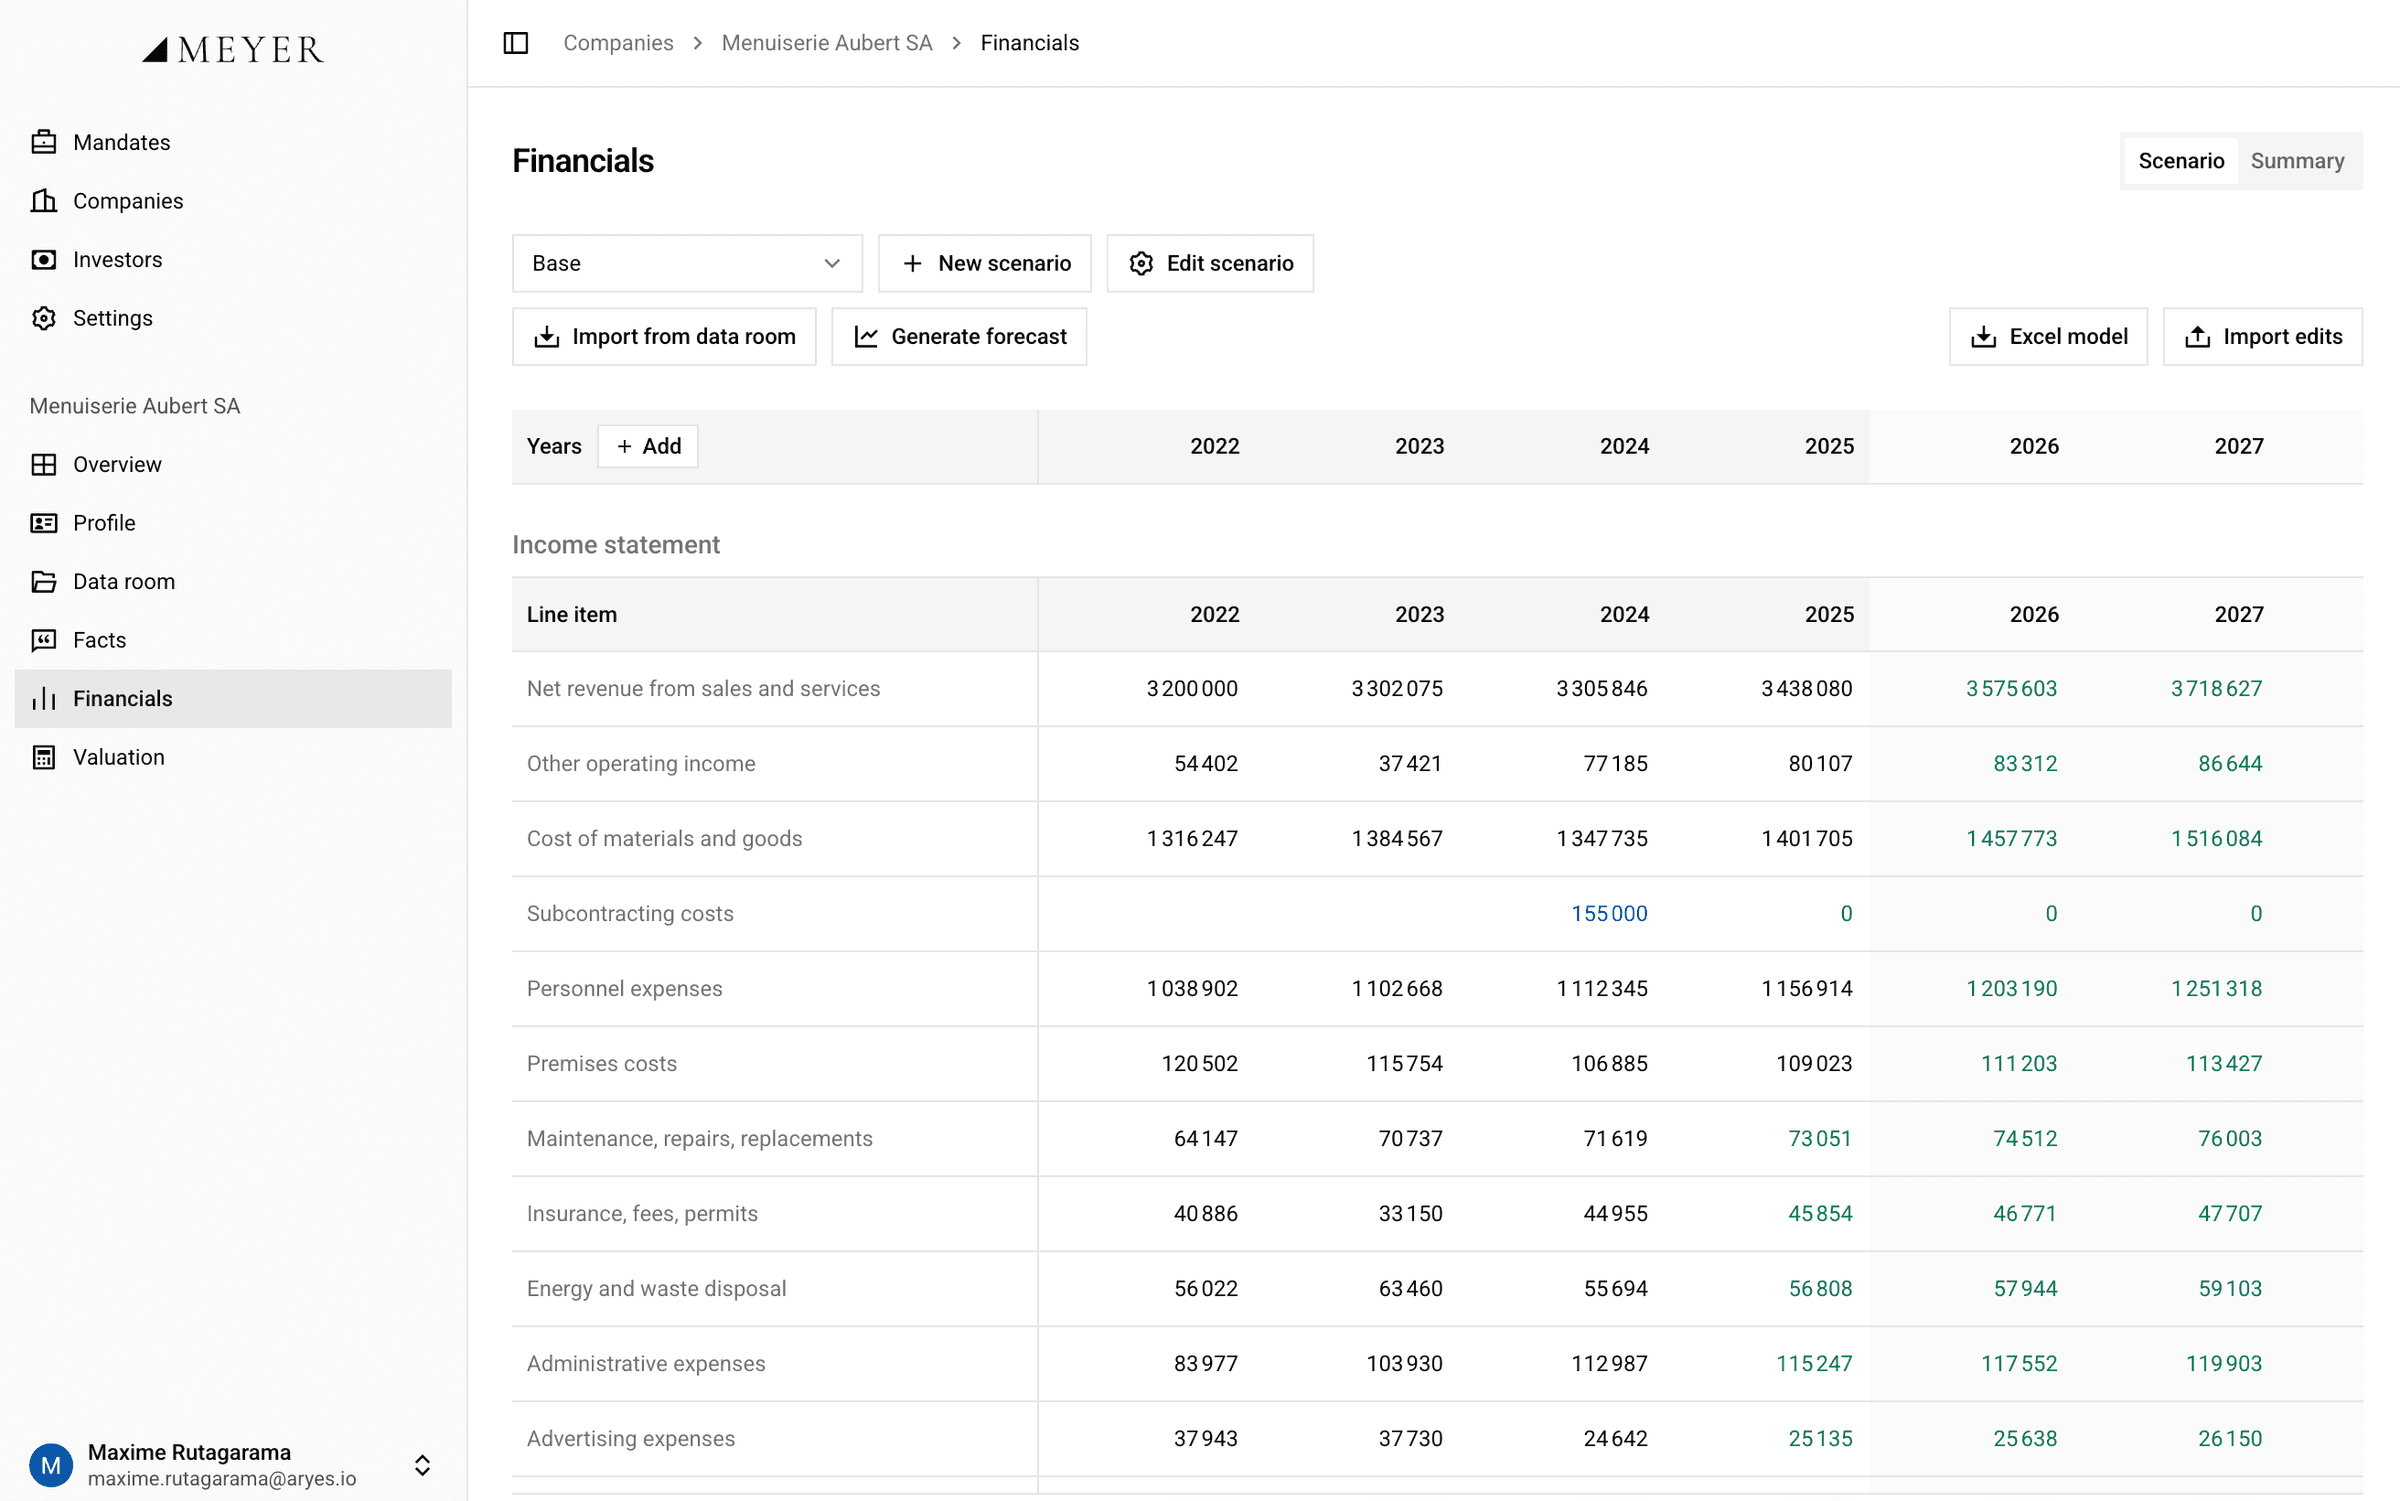Click the MEYER logo
2400x1501 pixels.
coord(233,50)
